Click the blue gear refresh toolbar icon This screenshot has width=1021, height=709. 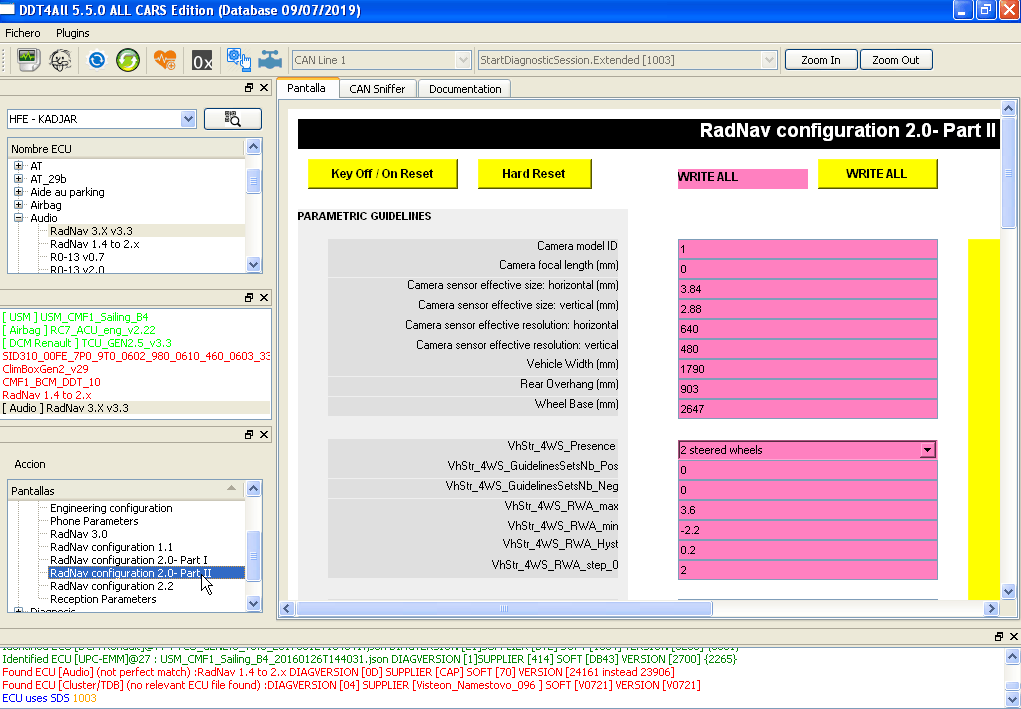(x=97, y=60)
